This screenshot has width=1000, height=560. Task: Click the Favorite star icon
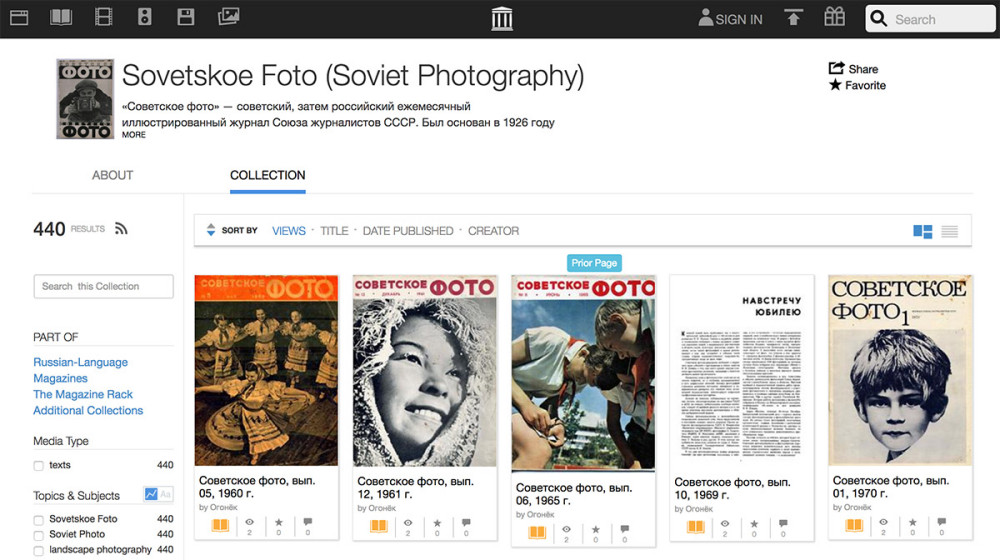coord(835,85)
